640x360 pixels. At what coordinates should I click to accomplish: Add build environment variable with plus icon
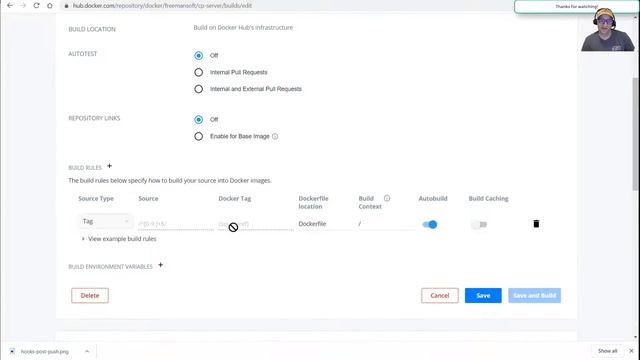tap(160, 265)
